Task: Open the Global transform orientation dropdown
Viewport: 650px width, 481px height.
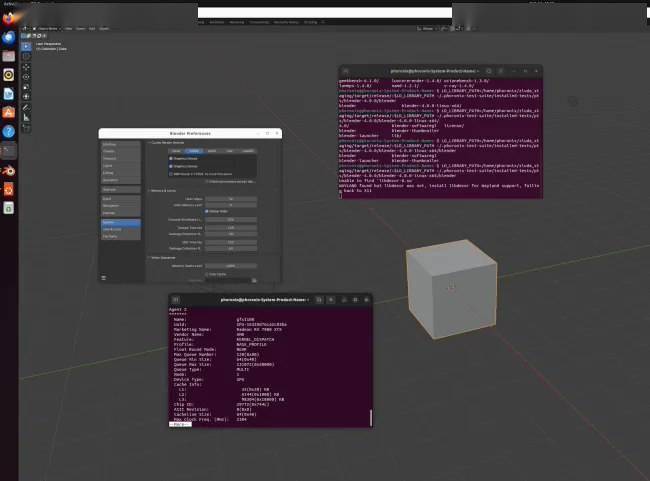Action: [426, 29]
